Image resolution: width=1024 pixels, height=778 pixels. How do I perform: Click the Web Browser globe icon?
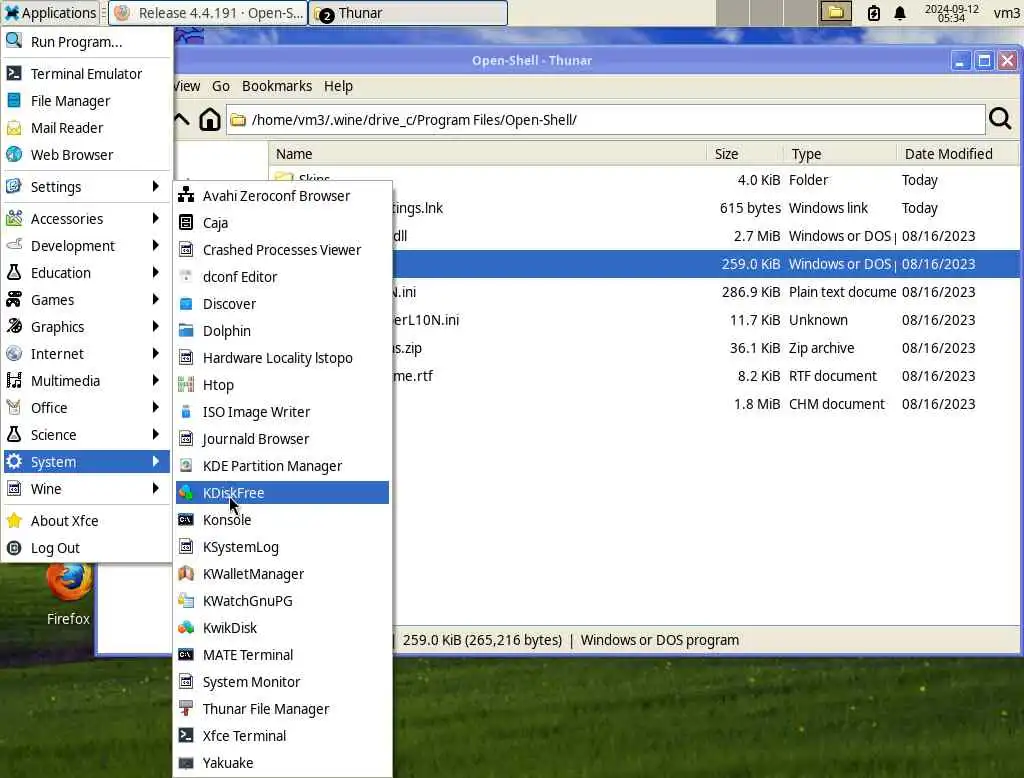tap(14, 154)
